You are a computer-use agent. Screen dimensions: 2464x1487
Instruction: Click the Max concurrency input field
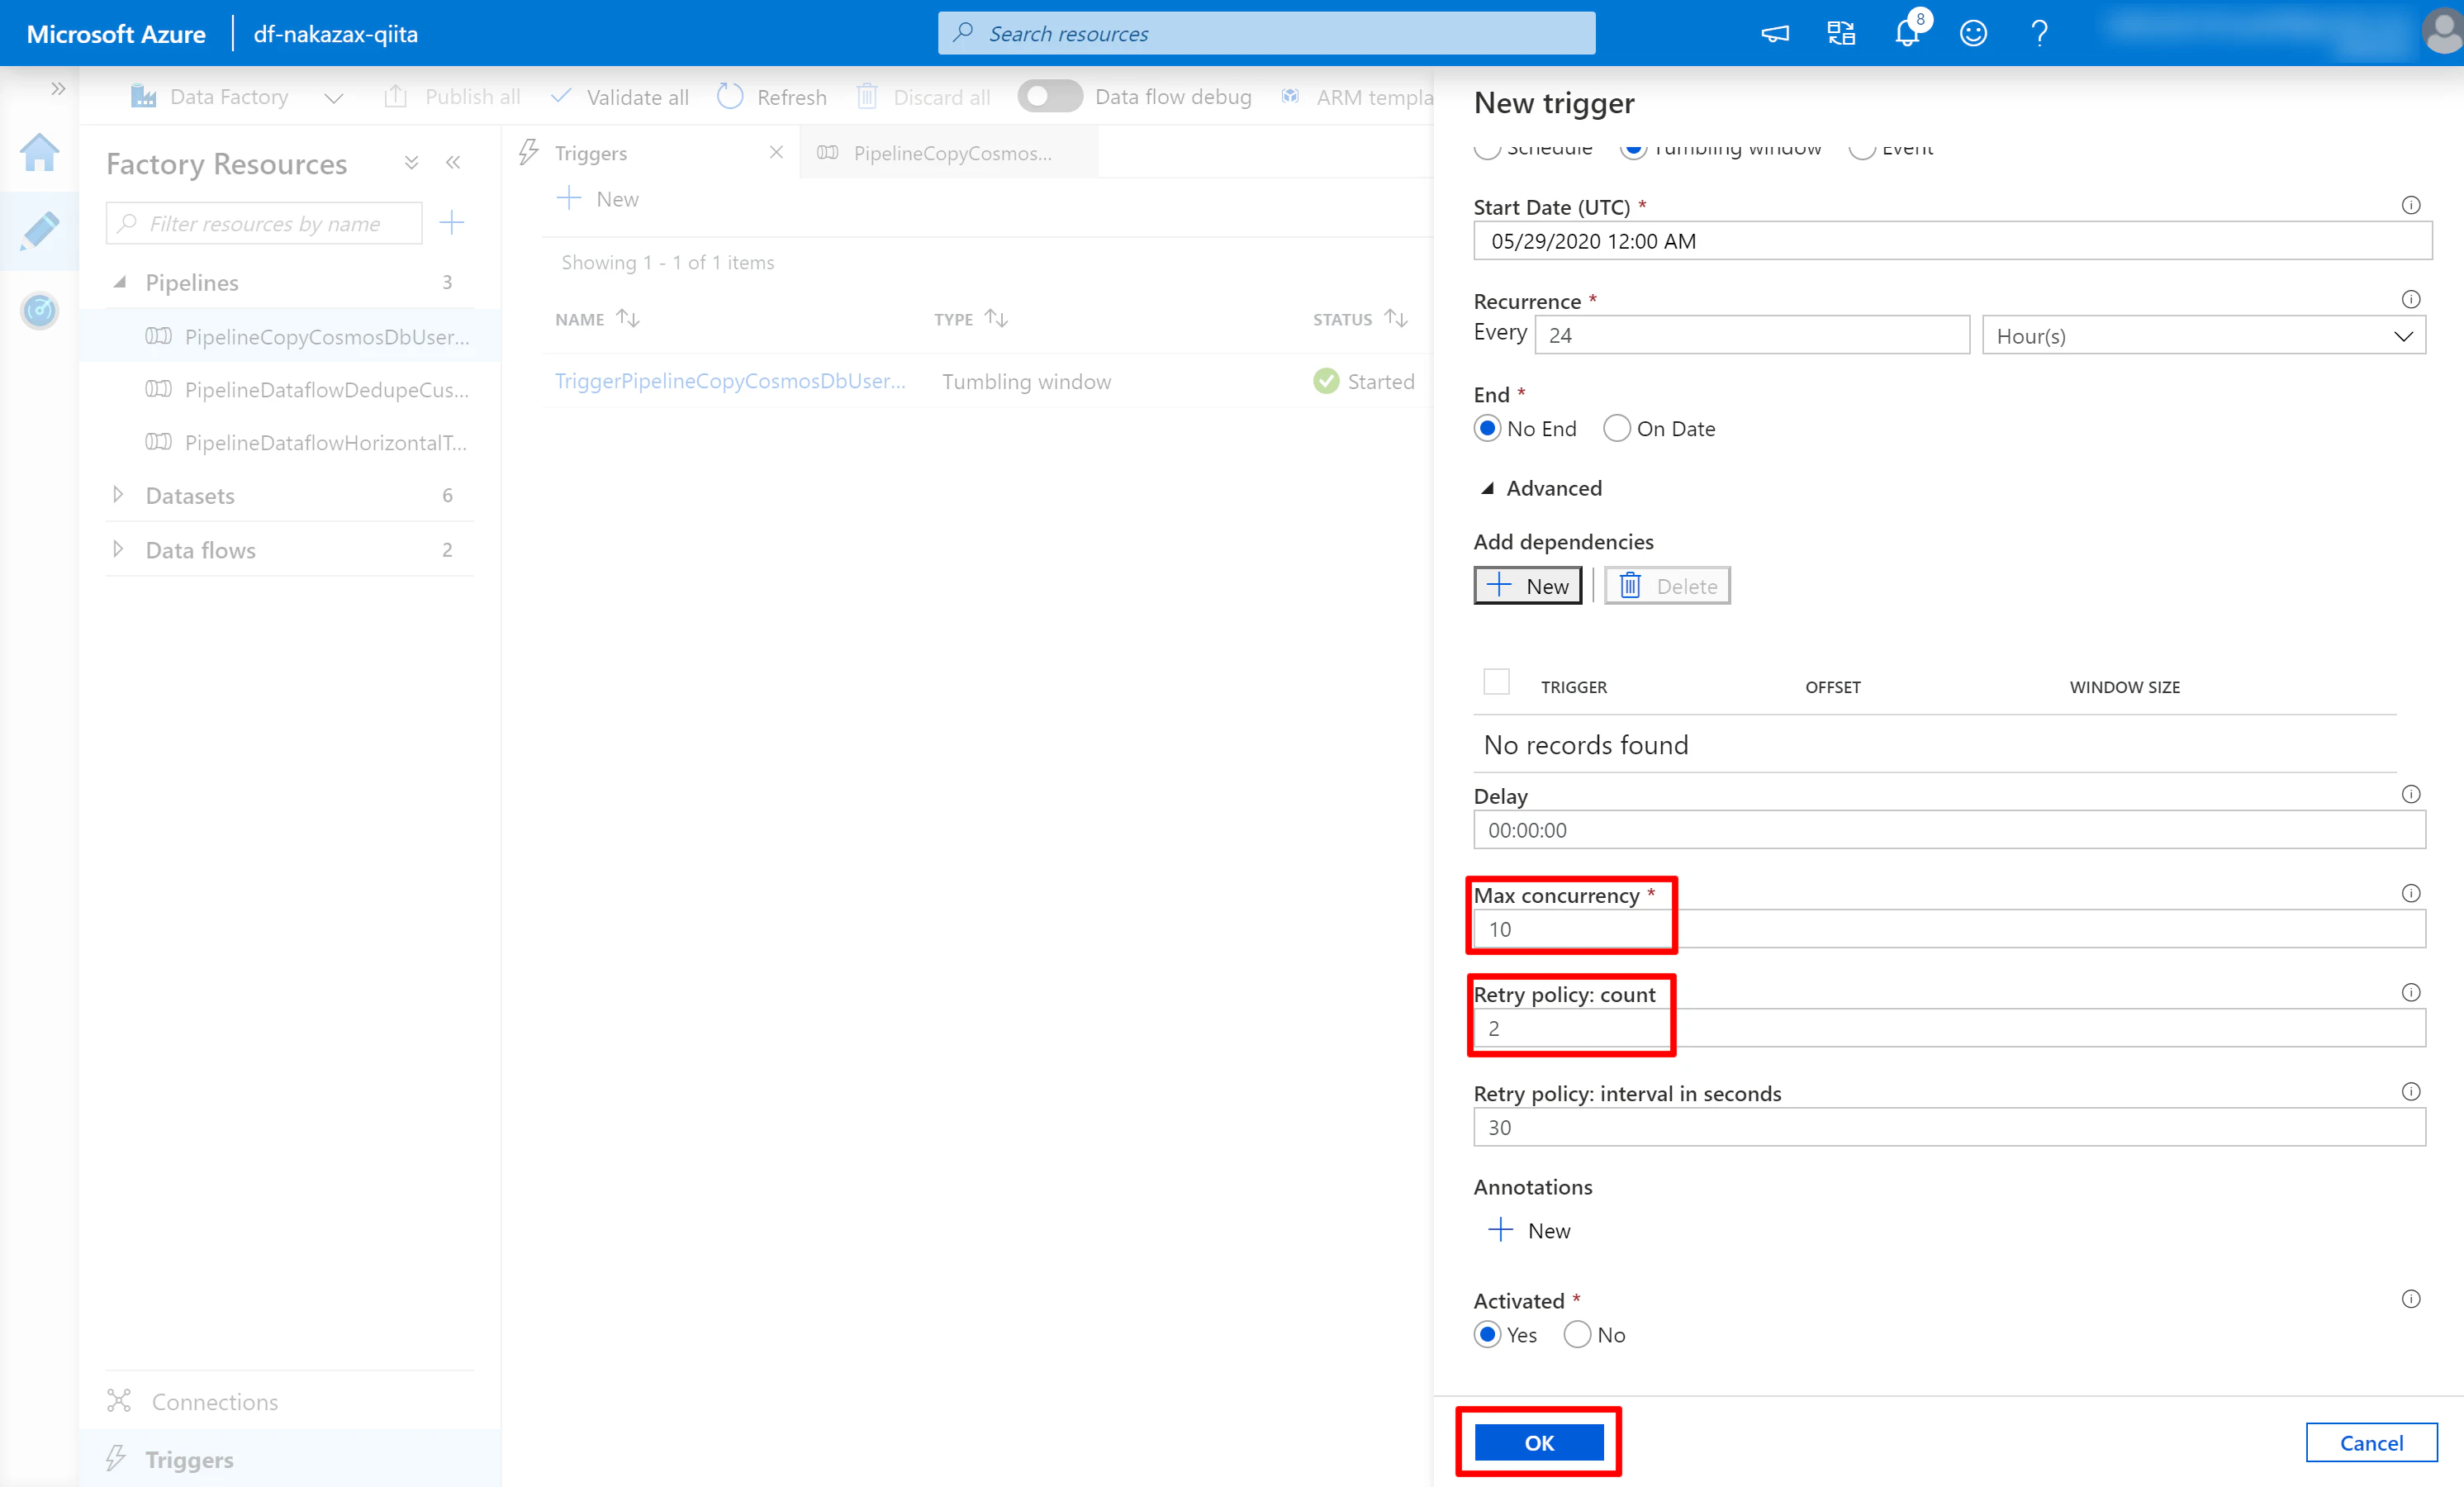pyautogui.click(x=1949, y=928)
